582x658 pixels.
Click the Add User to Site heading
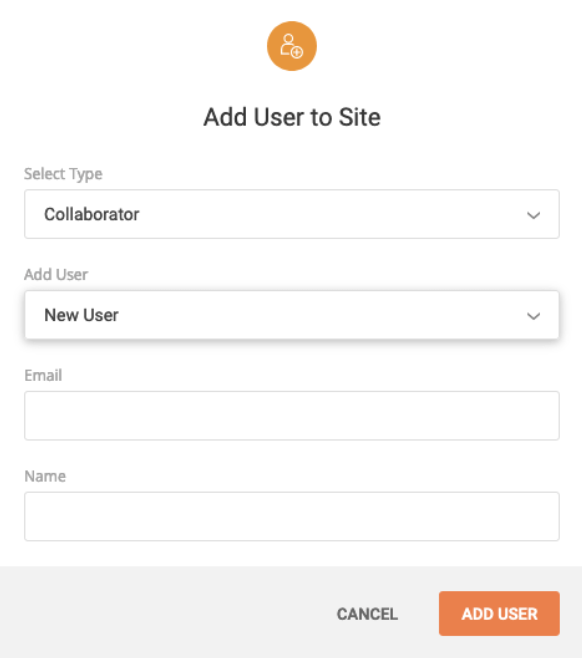(292, 117)
